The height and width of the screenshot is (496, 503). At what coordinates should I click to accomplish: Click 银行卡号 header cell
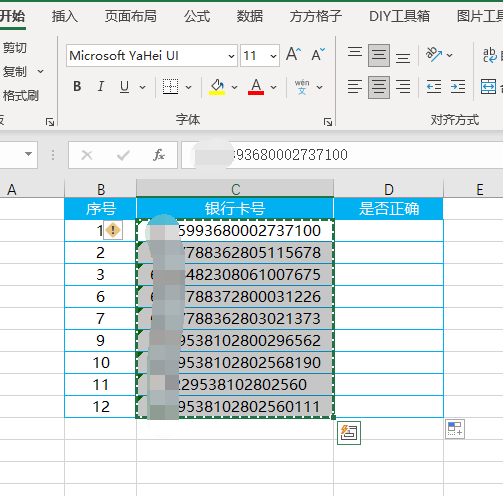tap(235, 209)
